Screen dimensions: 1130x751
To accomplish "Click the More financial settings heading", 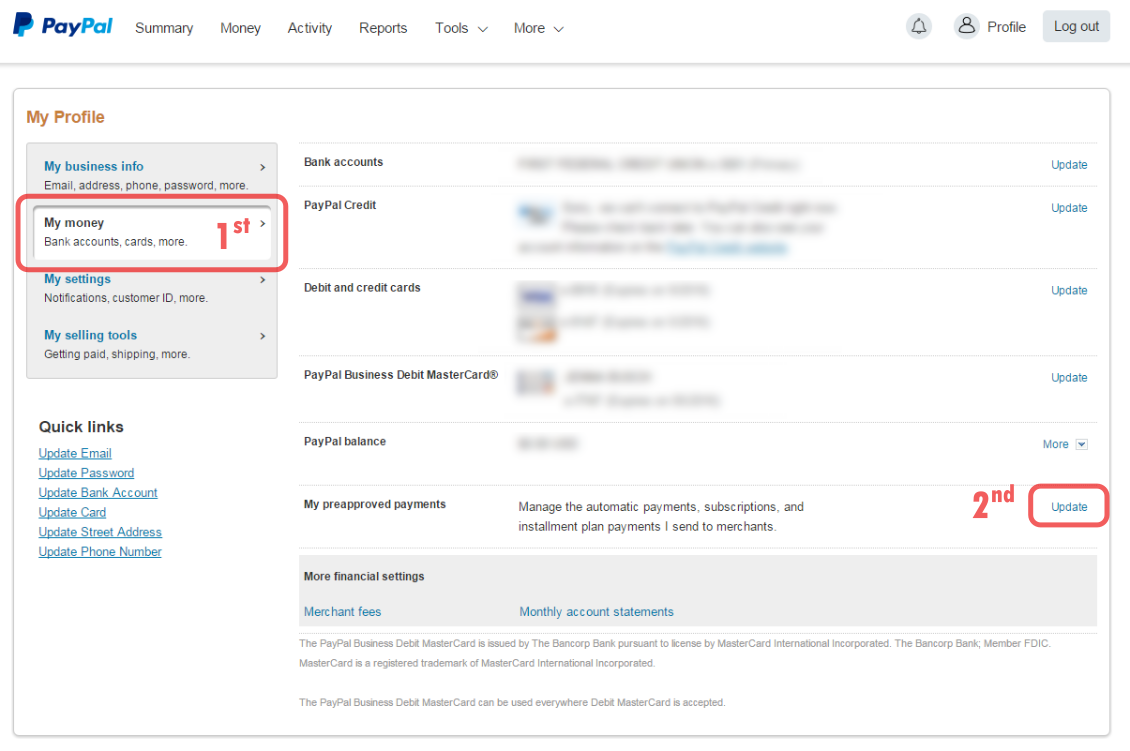I will click(364, 577).
